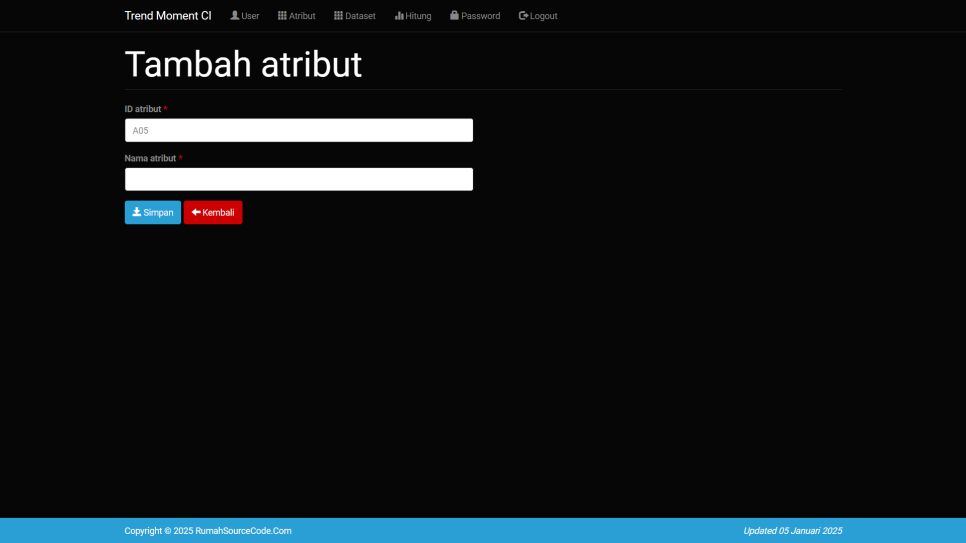
Task: Open the Password menu item
Action: (x=475, y=15)
